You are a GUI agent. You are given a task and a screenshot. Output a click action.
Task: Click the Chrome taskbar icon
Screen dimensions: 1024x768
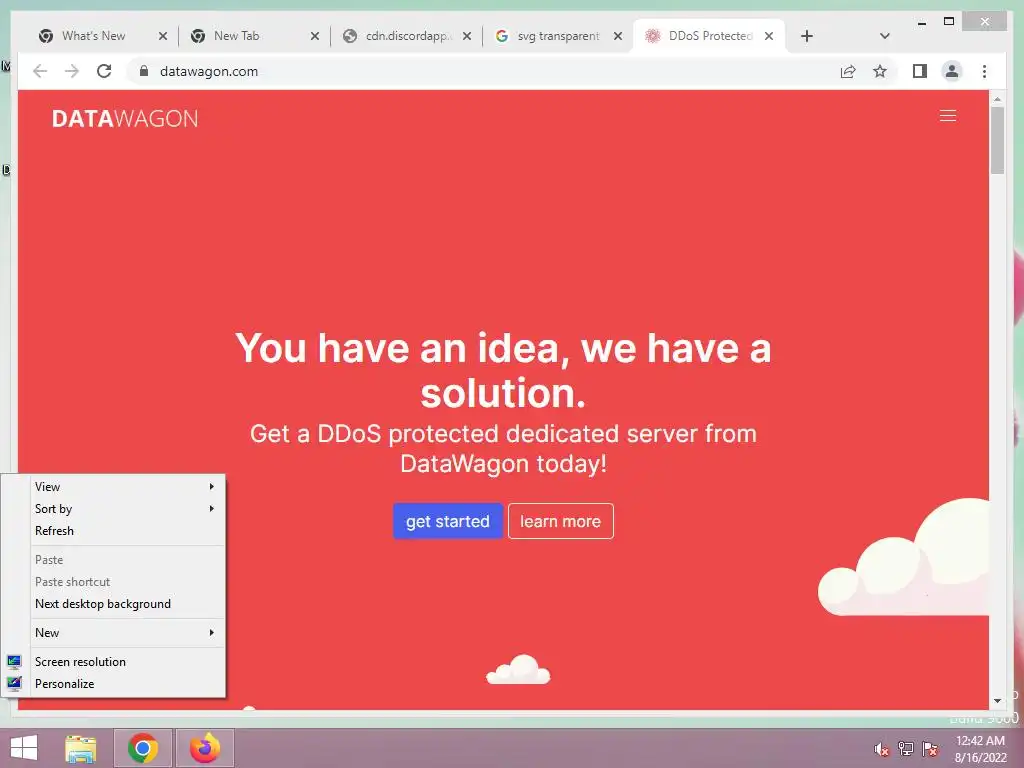coord(143,748)
